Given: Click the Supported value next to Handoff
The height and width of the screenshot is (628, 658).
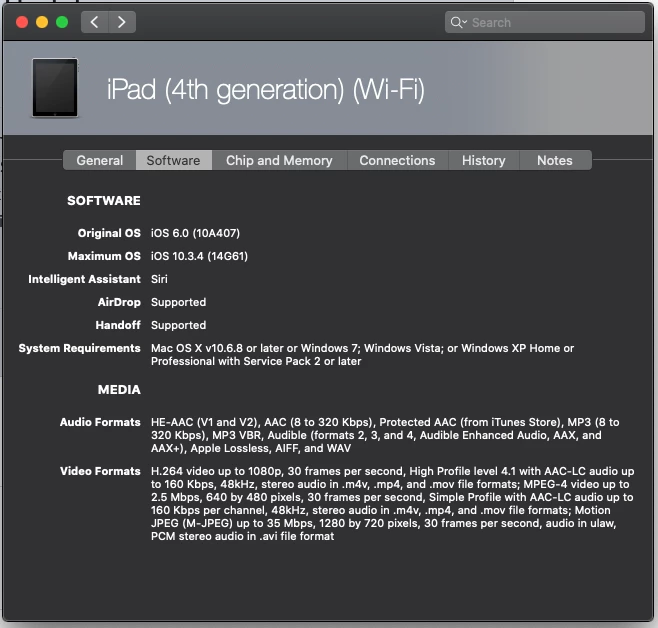Looking at the screenshot, I should [178, 326].
